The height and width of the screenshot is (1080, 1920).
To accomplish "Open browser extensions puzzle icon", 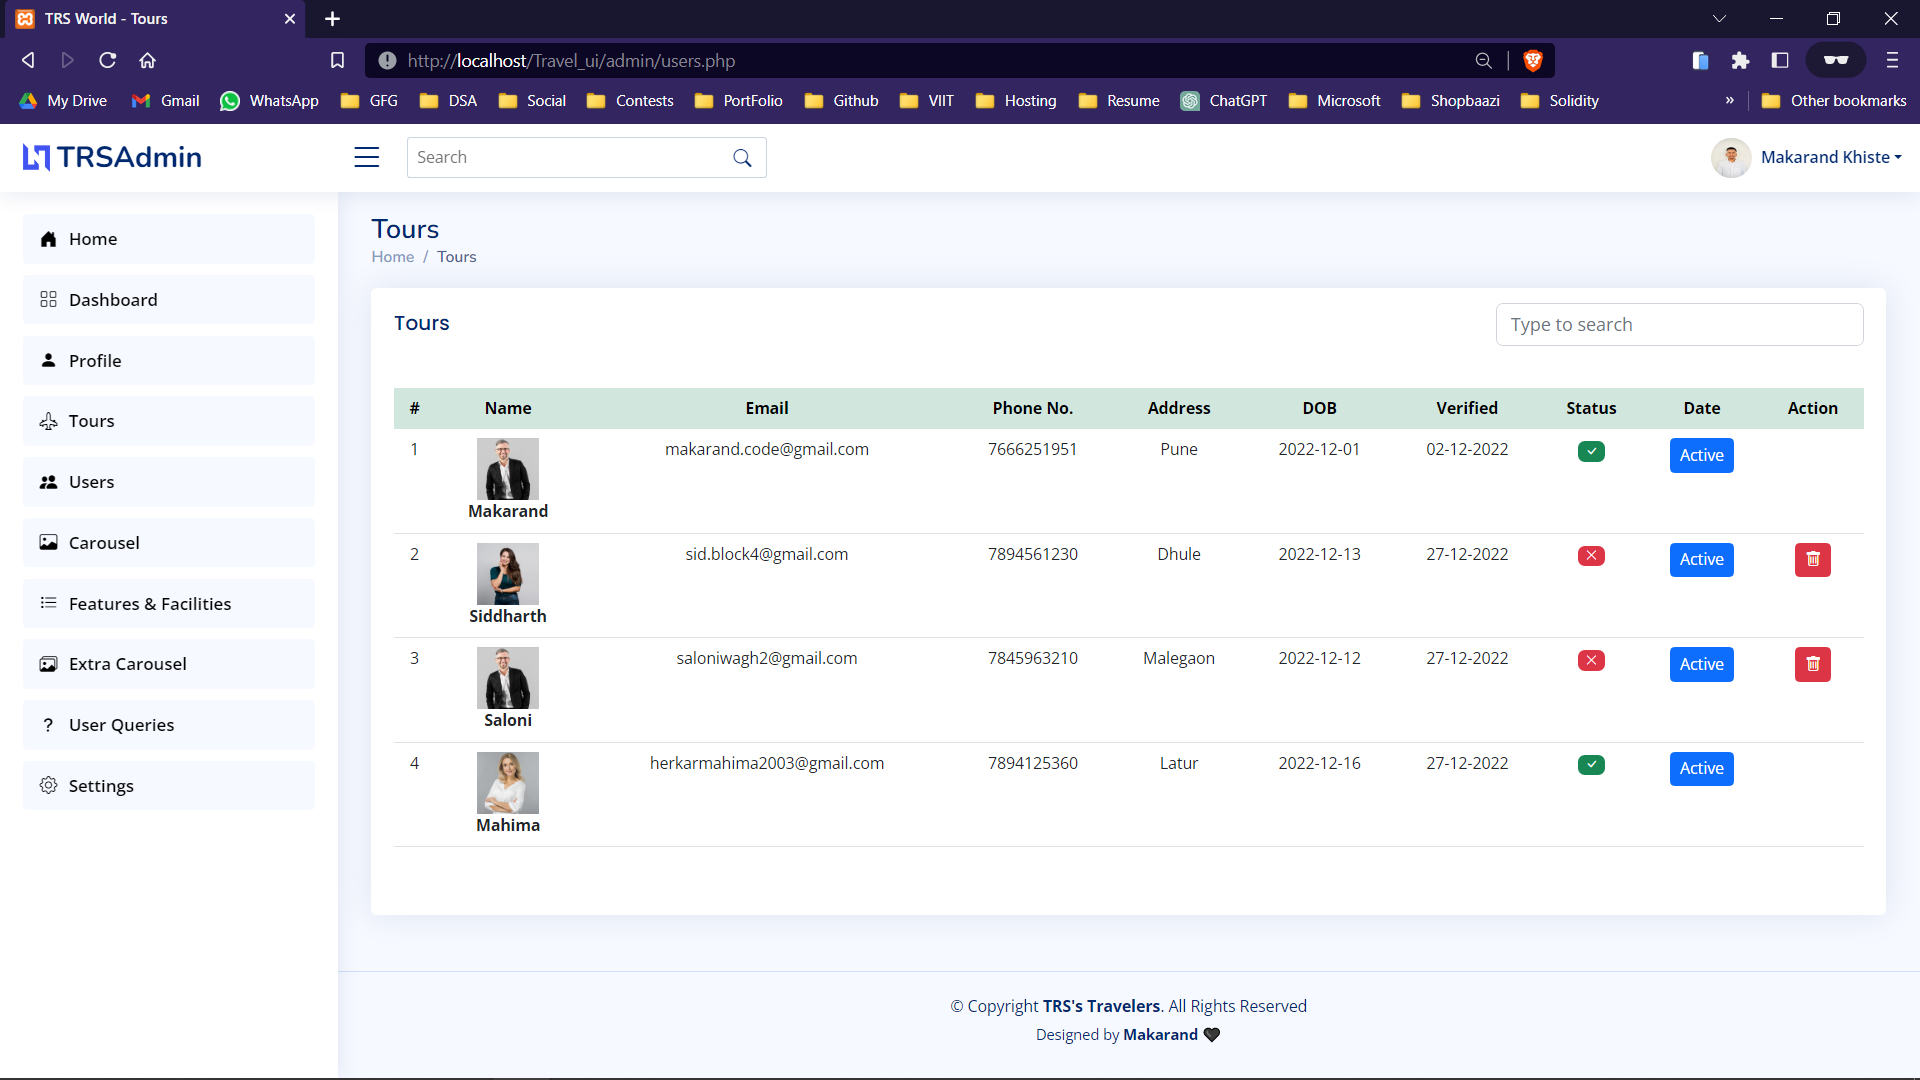I will pos(1740,61).
